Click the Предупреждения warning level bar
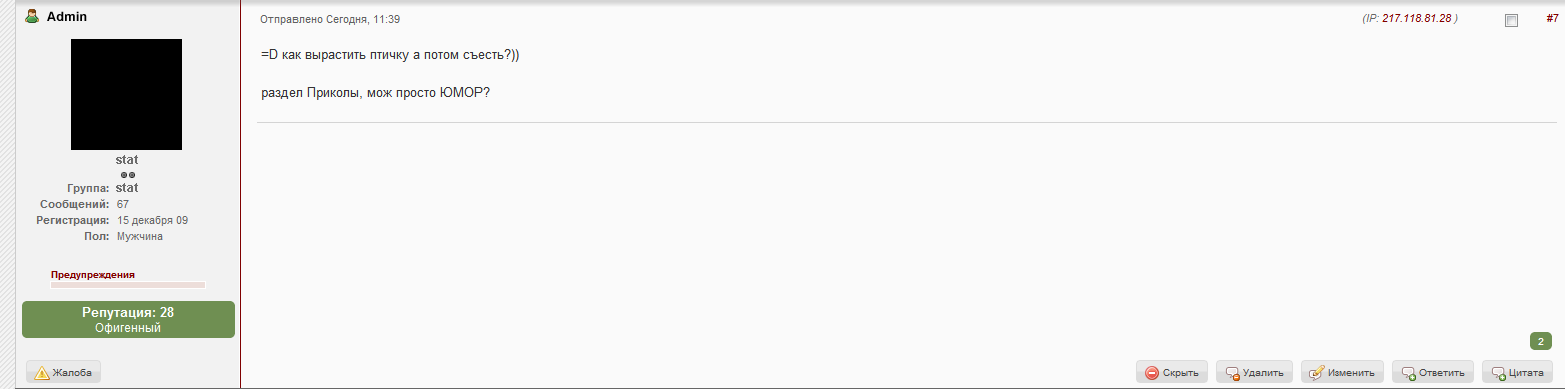The height and width of the screenshot is (389, 1565). pos(128,285)
